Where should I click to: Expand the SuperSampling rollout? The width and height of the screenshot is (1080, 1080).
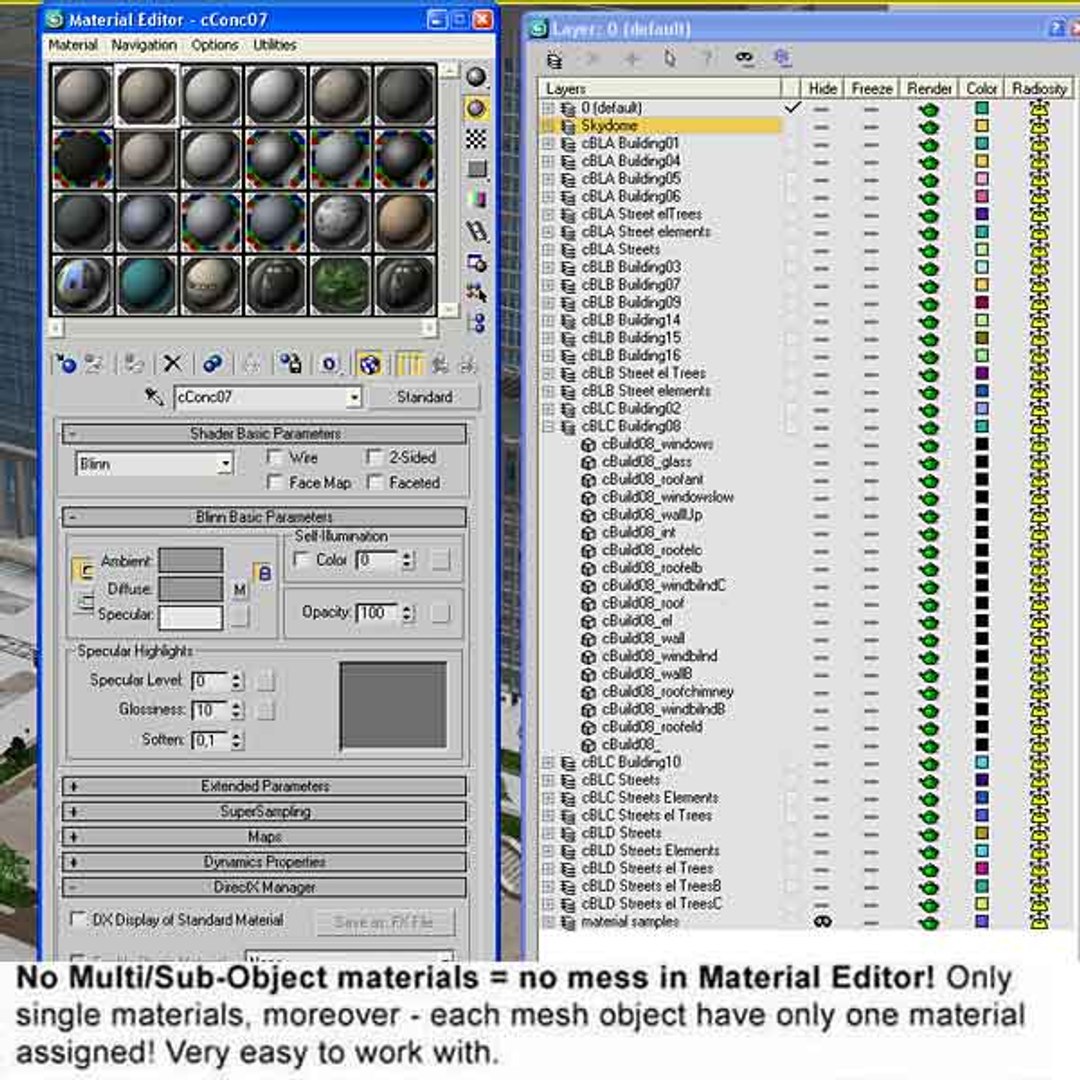(x=264, y=811)
